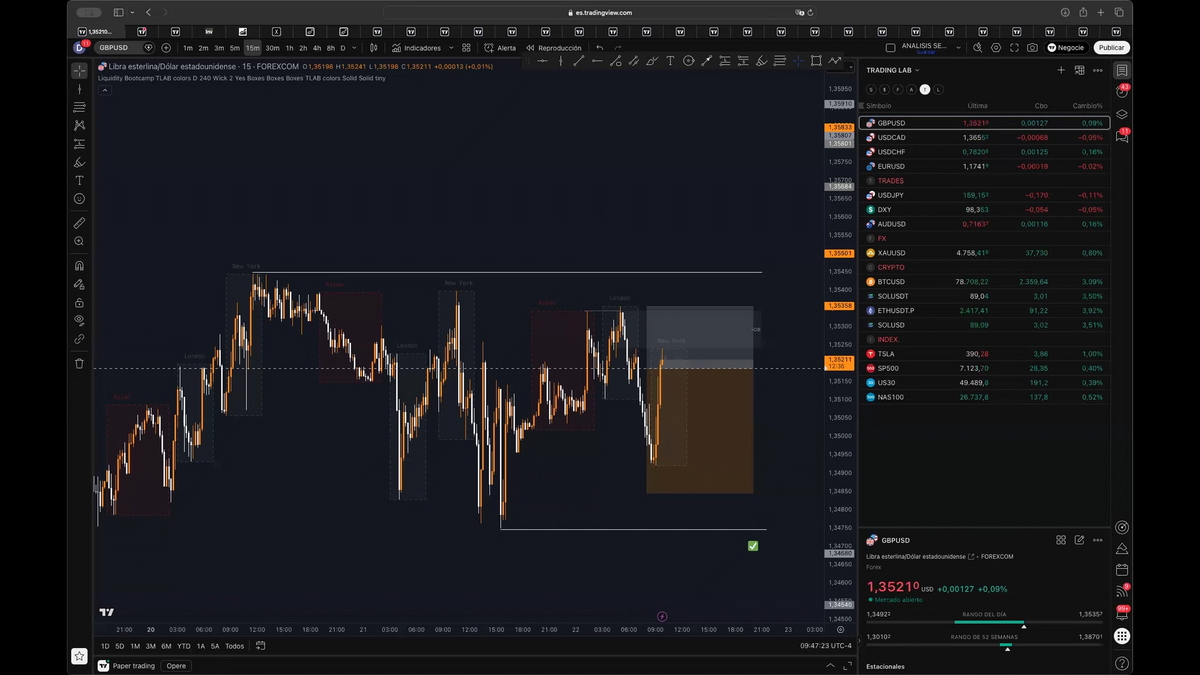Select BTCUSD in watchlist
1200x675 pixels.
click(x=984, y=282)
